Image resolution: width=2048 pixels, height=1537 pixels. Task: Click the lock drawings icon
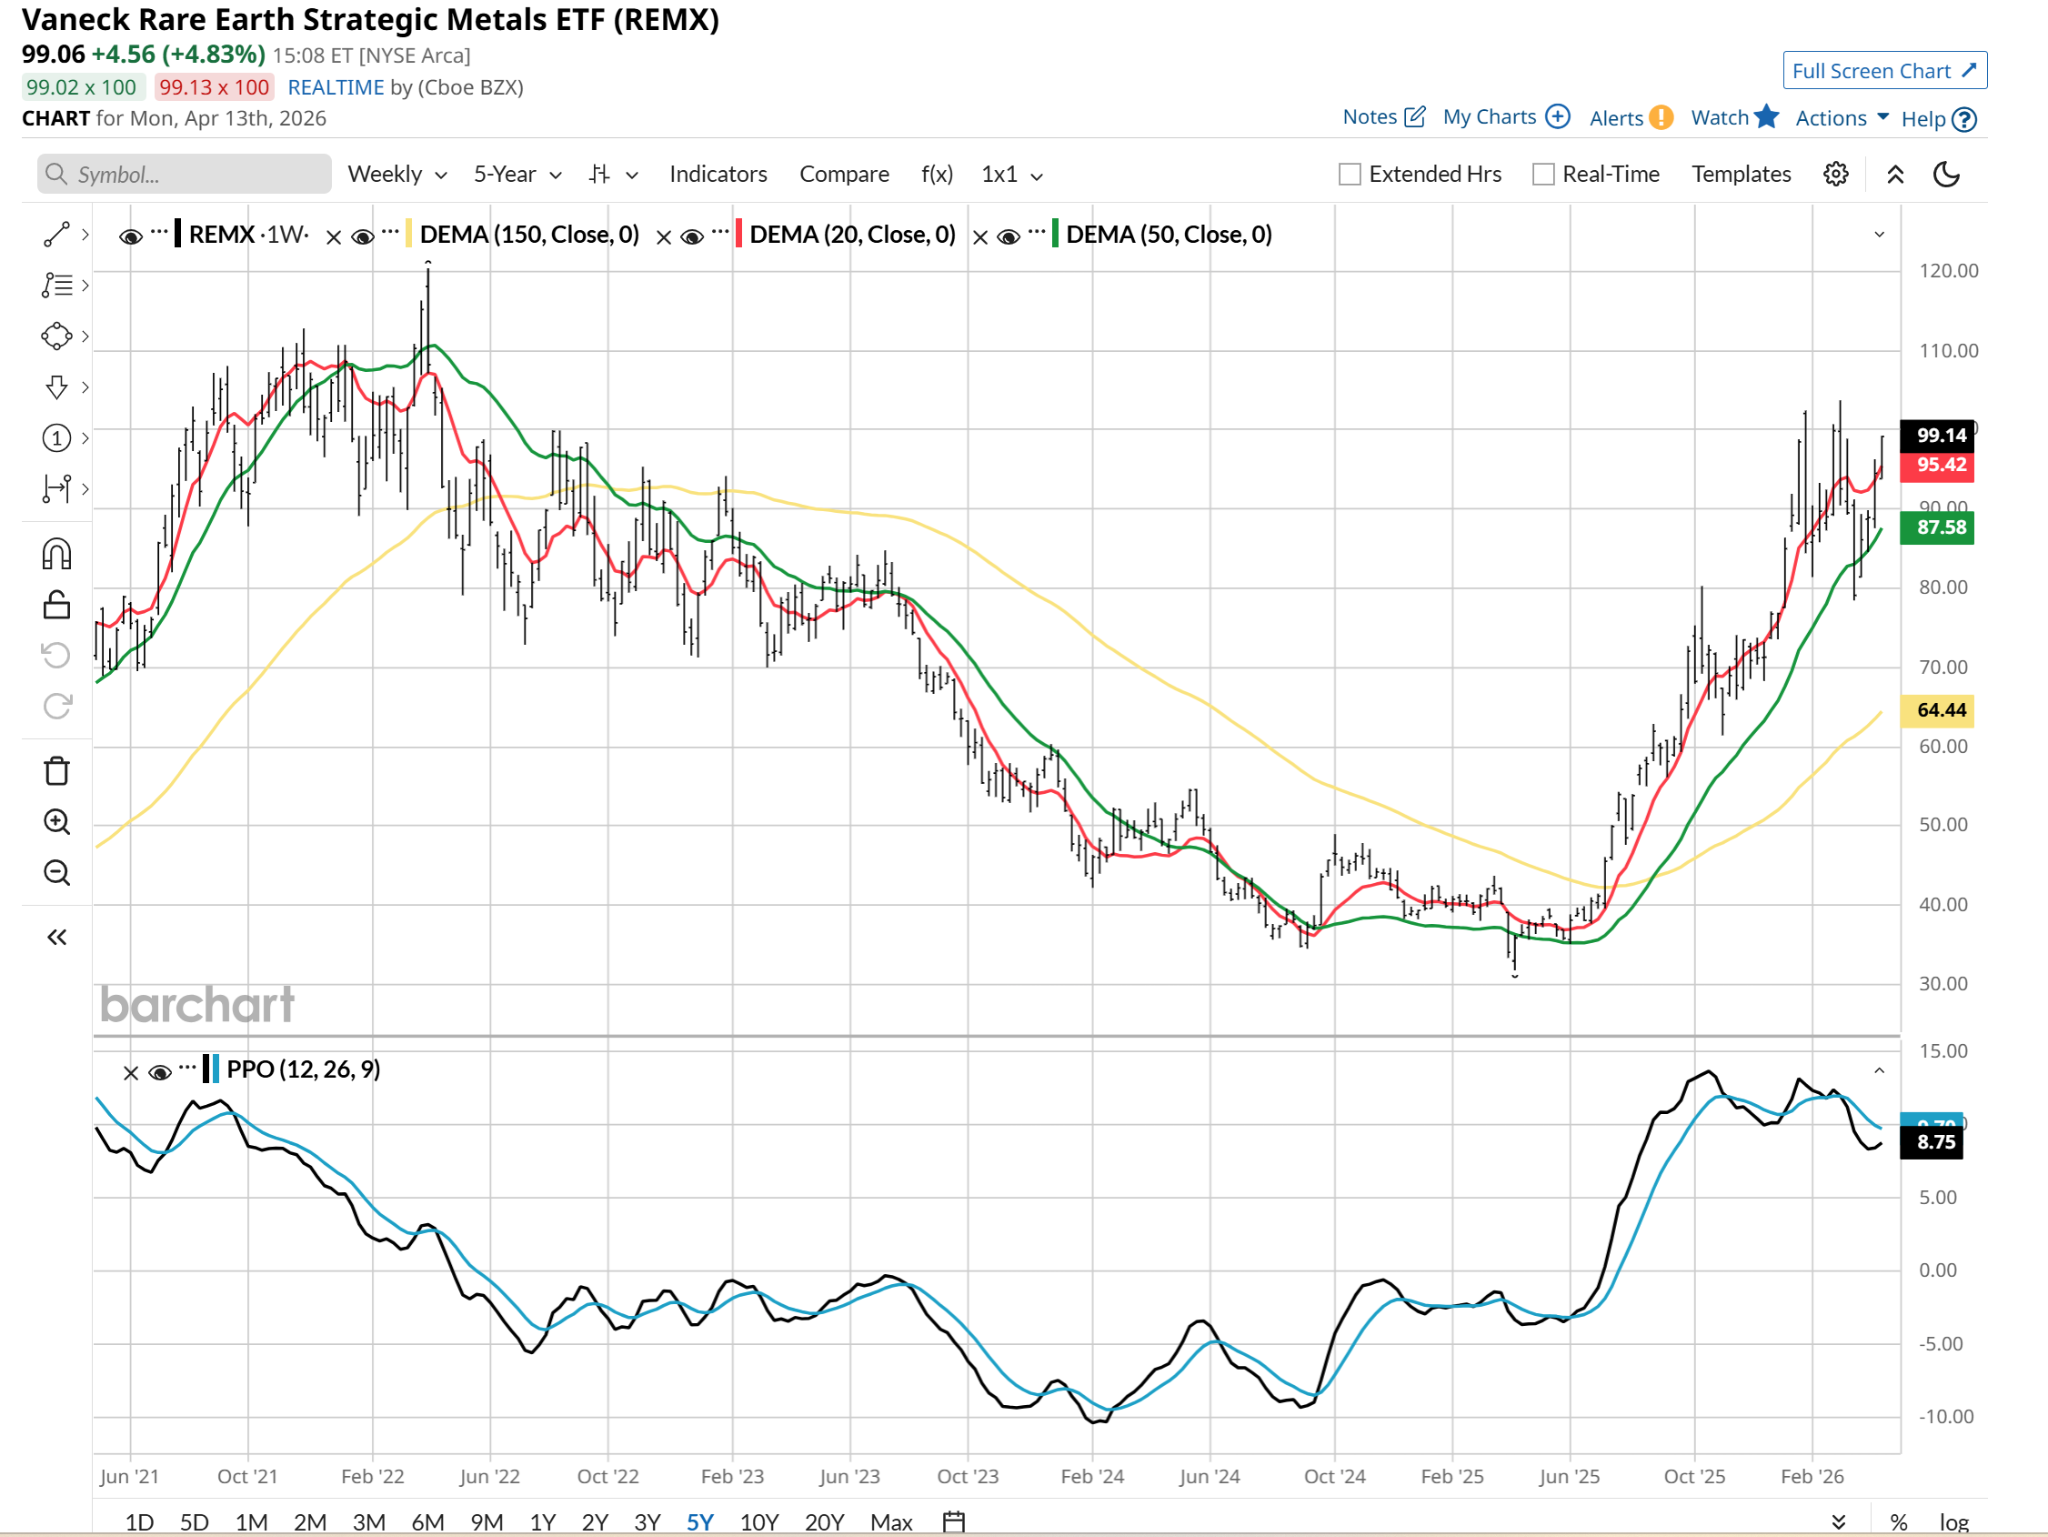click(x=57, y=605)
